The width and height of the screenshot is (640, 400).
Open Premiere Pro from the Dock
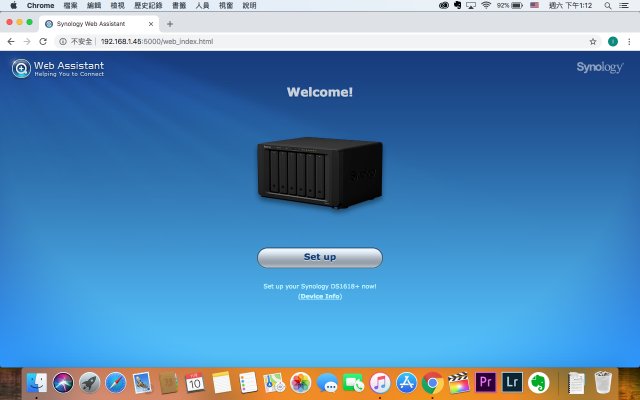point(486,382)
